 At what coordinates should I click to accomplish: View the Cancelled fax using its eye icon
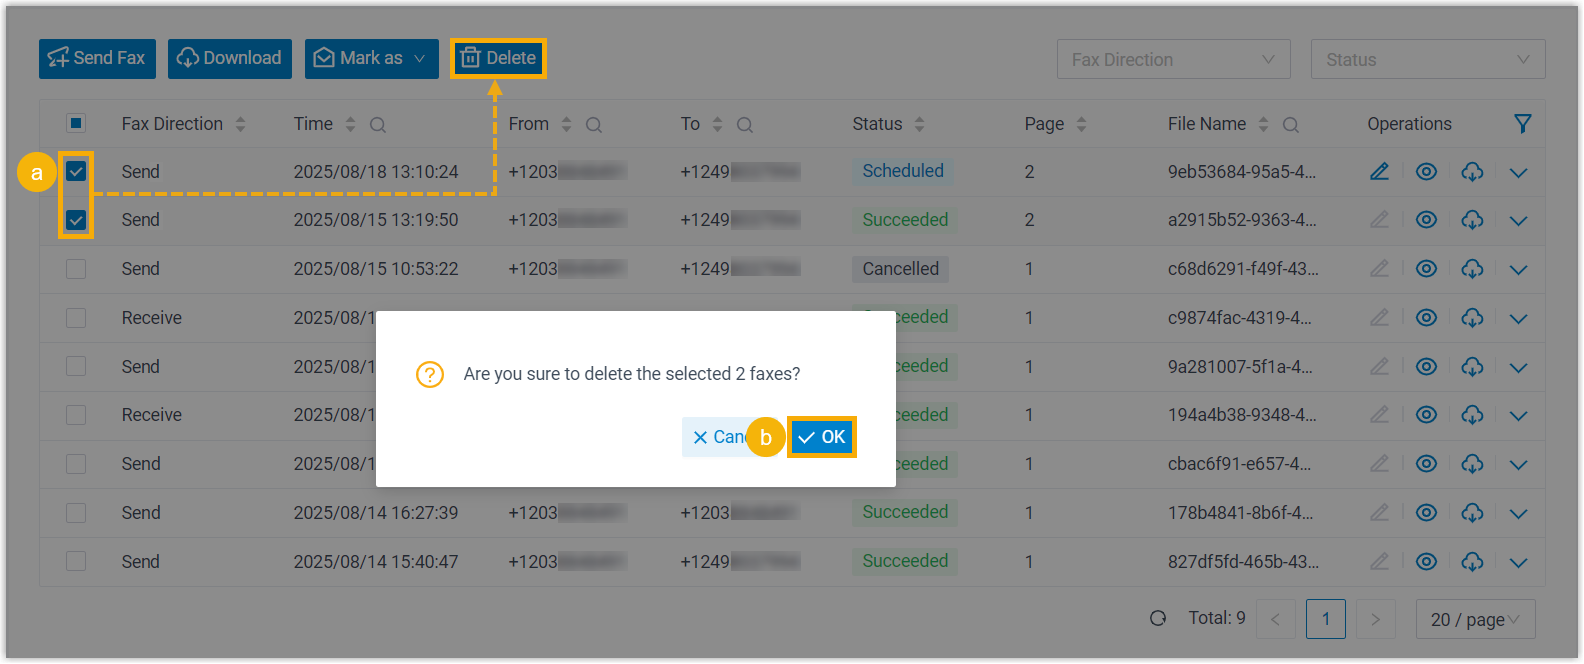pos(1426,269)
